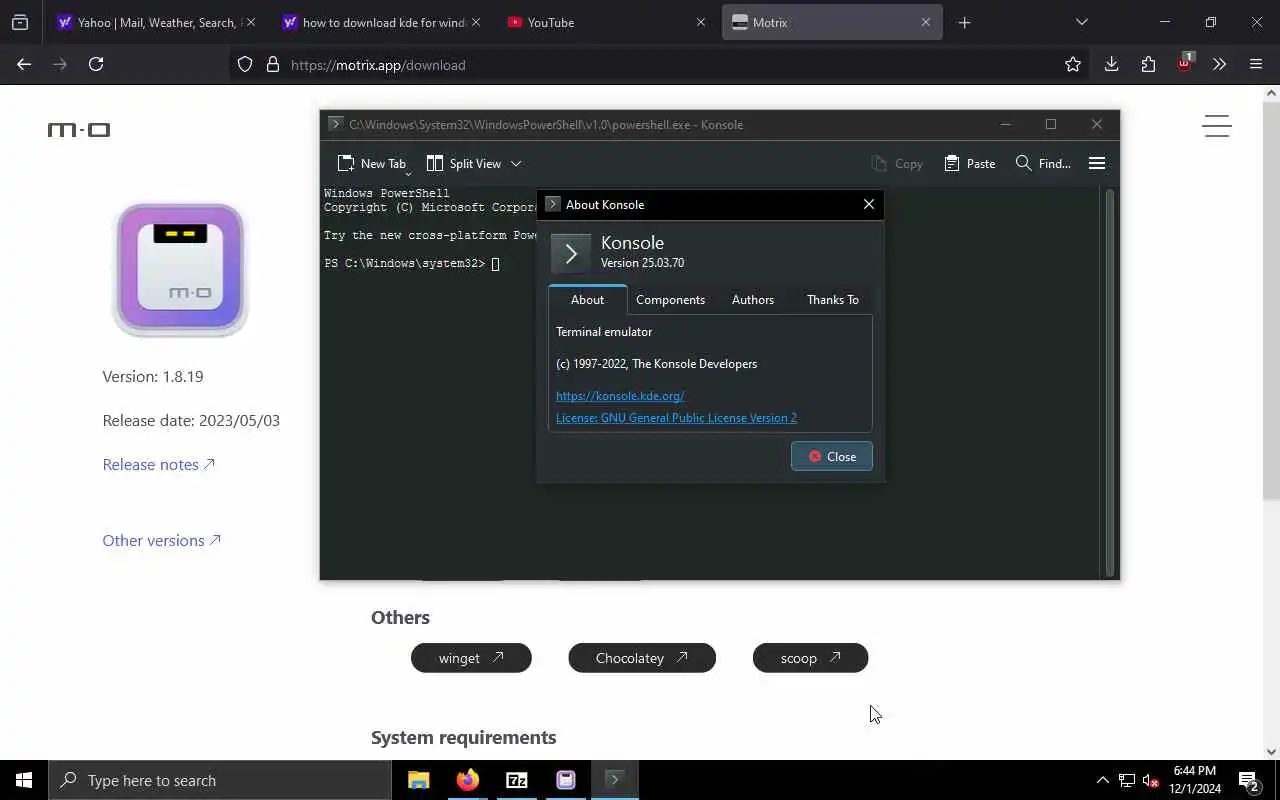Viewport: 1280px width, 800px height.
Task: Open the Motrix page hamburger menu
Action: click(1216, 125)
